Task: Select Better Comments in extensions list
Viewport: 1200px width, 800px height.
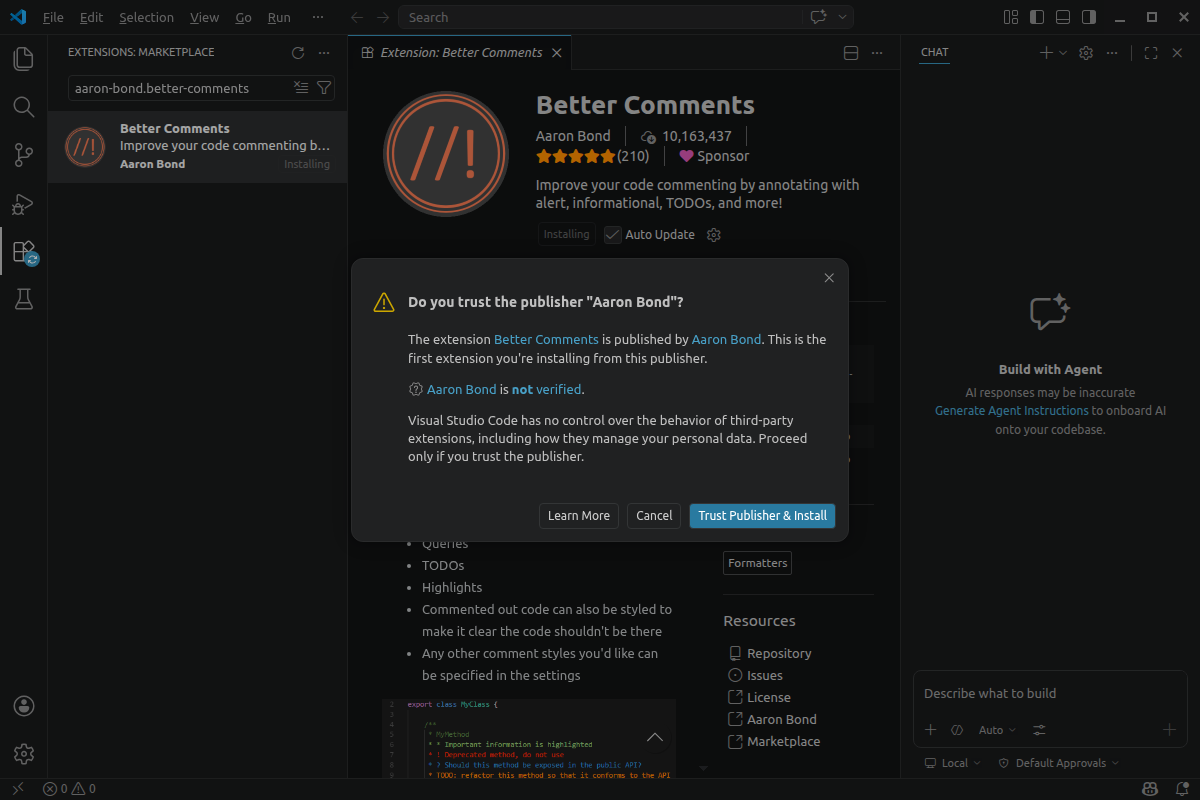Action: [x=197, y=146]
